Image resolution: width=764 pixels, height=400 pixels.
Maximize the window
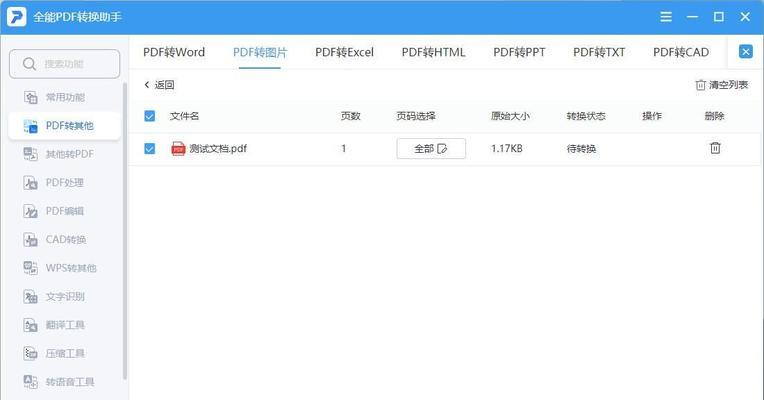tap(719, 17)
